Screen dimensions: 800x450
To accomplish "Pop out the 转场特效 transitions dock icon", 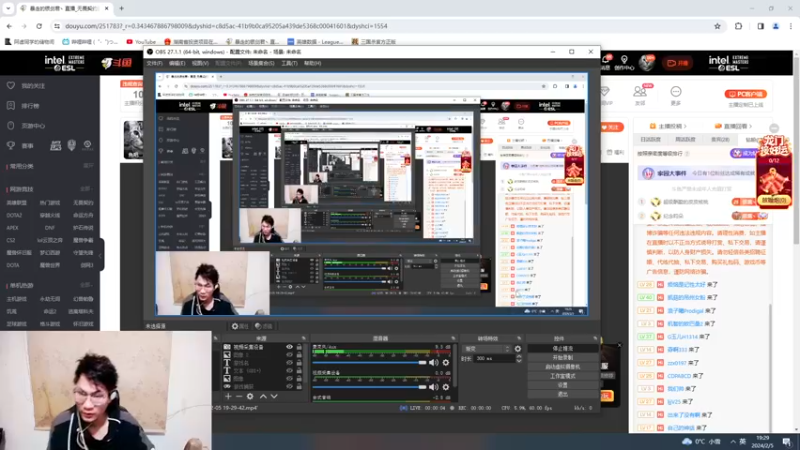I will (x=519, y=338).
